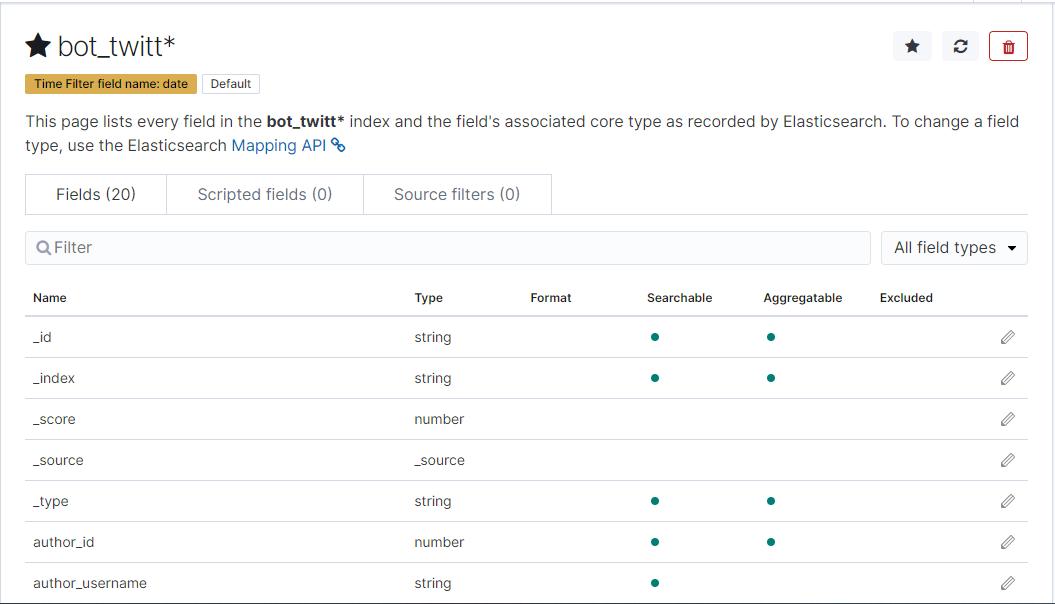The image size is (1055, 604).
Task: Open editor for _type field
Action: [1007, 502]
